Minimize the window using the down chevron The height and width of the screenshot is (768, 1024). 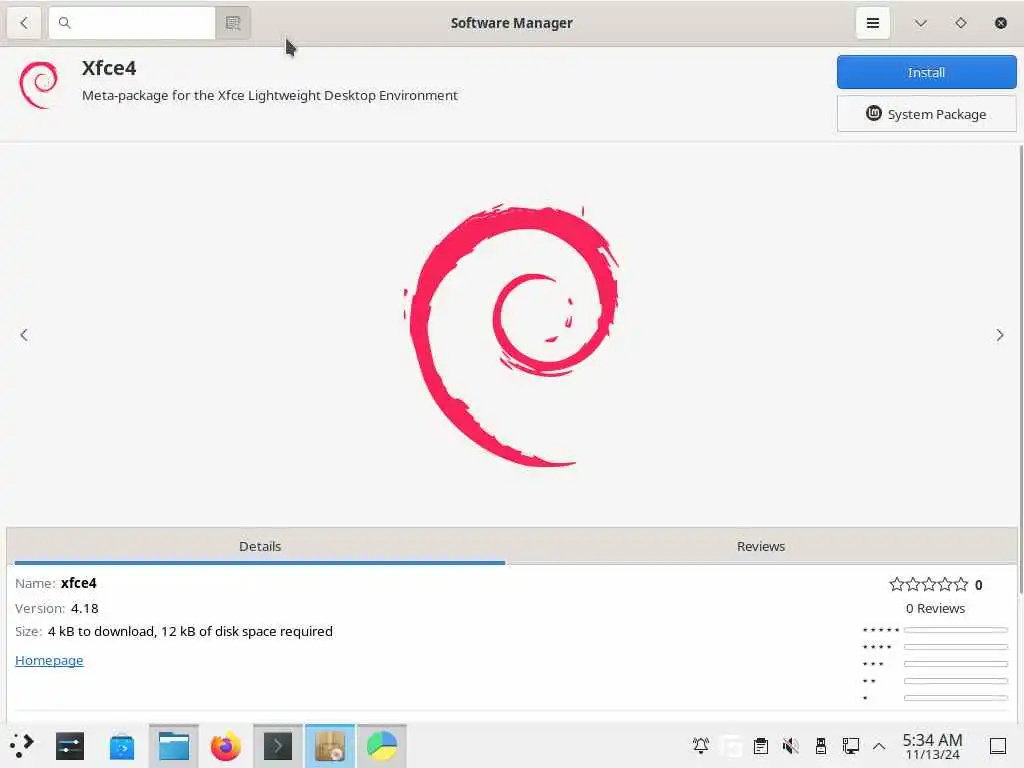[x=920, y=23]
